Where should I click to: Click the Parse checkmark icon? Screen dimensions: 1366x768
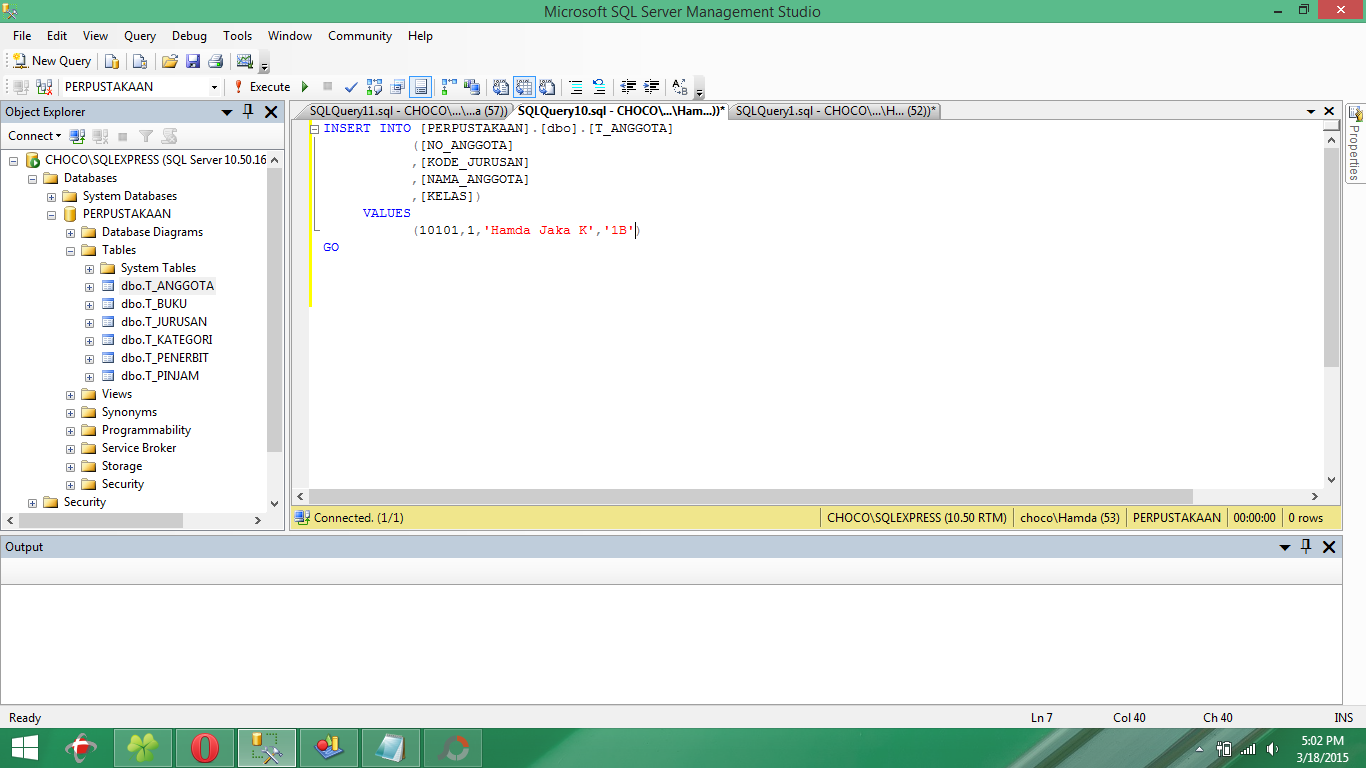(351, 87)
